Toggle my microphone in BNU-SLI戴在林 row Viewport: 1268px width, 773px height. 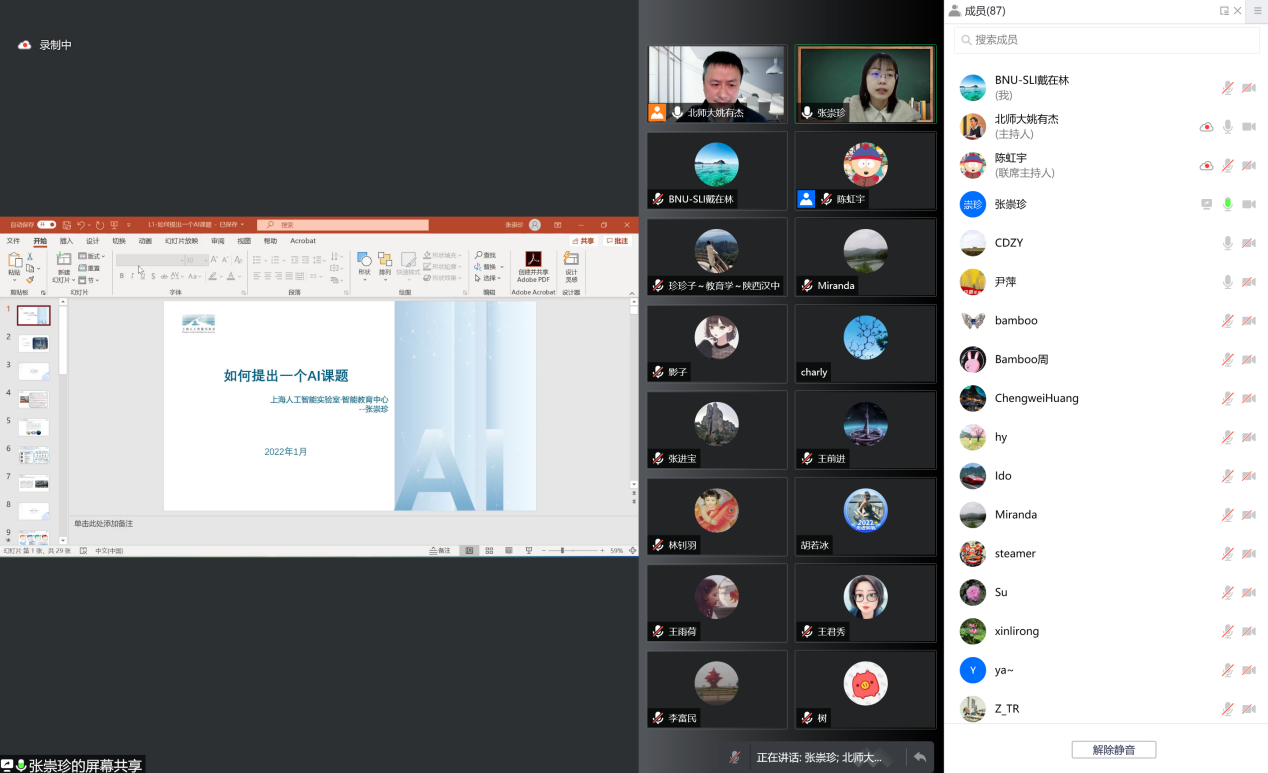pyautogui.click(x=1227, y=88)
